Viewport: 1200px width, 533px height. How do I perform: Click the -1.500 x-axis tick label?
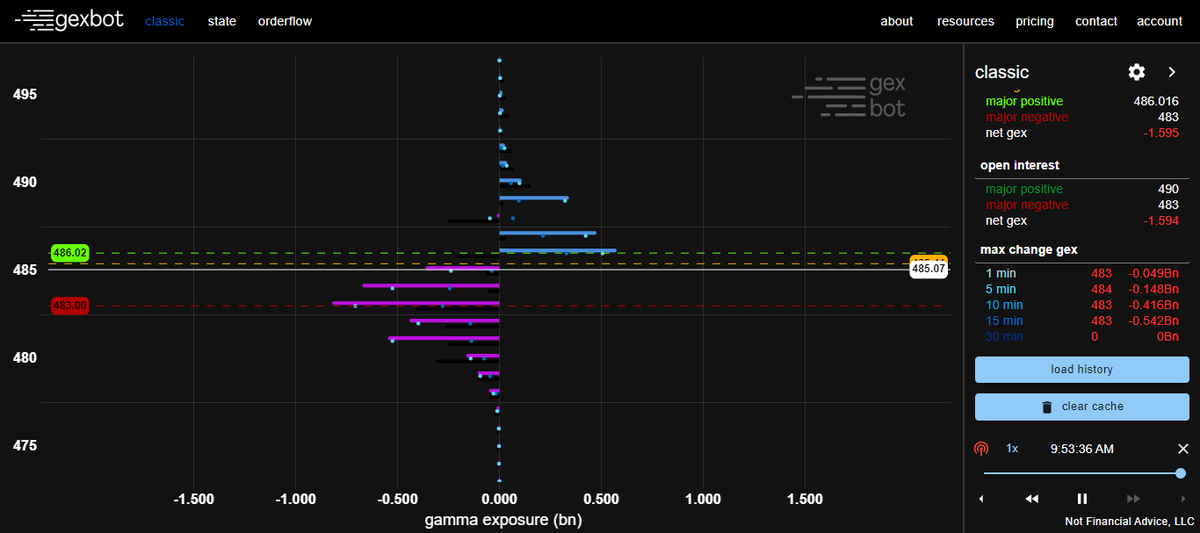tap(193, 499)
